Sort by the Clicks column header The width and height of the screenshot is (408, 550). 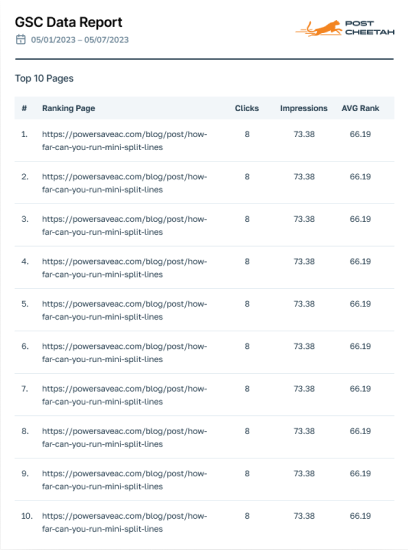pyautogui.click(x=247, y=108)
